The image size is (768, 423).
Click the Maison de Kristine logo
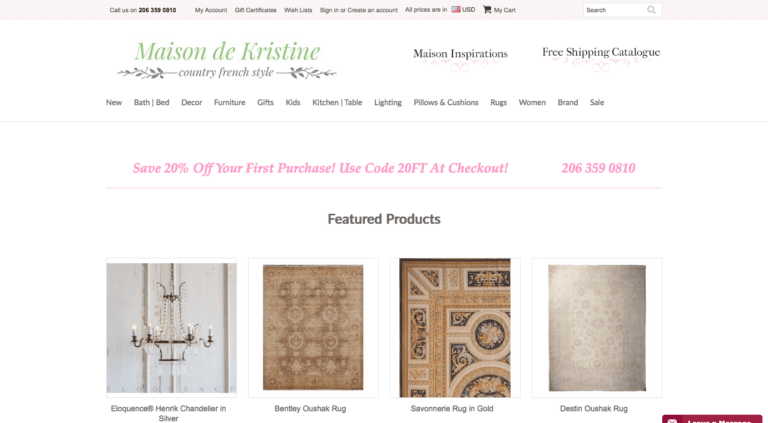pos(227,60)
